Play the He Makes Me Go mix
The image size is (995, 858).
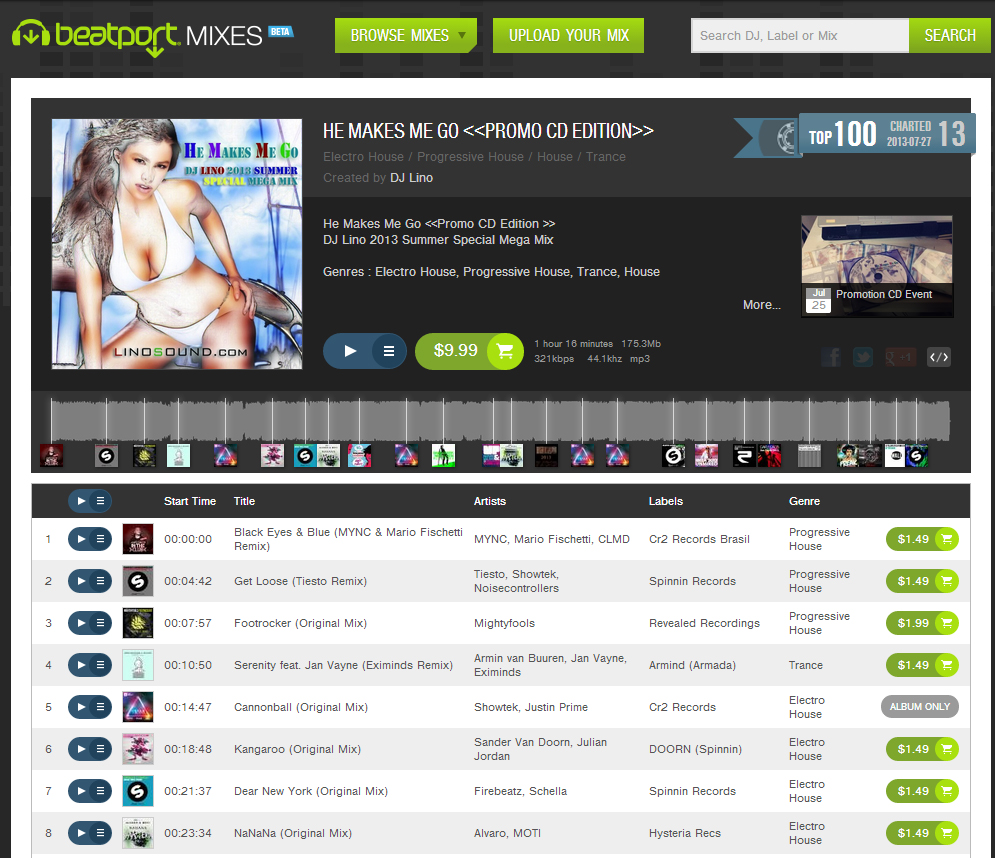[x=348, y=351]
